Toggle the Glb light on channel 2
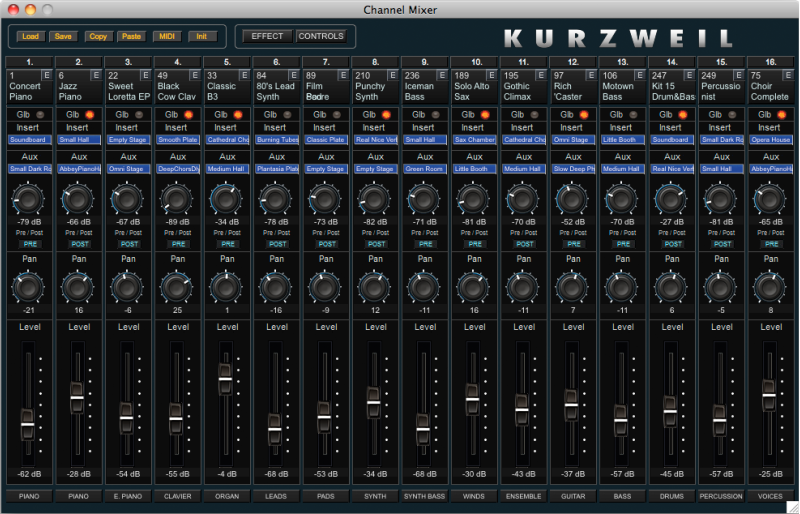Screen dimensions: 800x514 [89, 115]
